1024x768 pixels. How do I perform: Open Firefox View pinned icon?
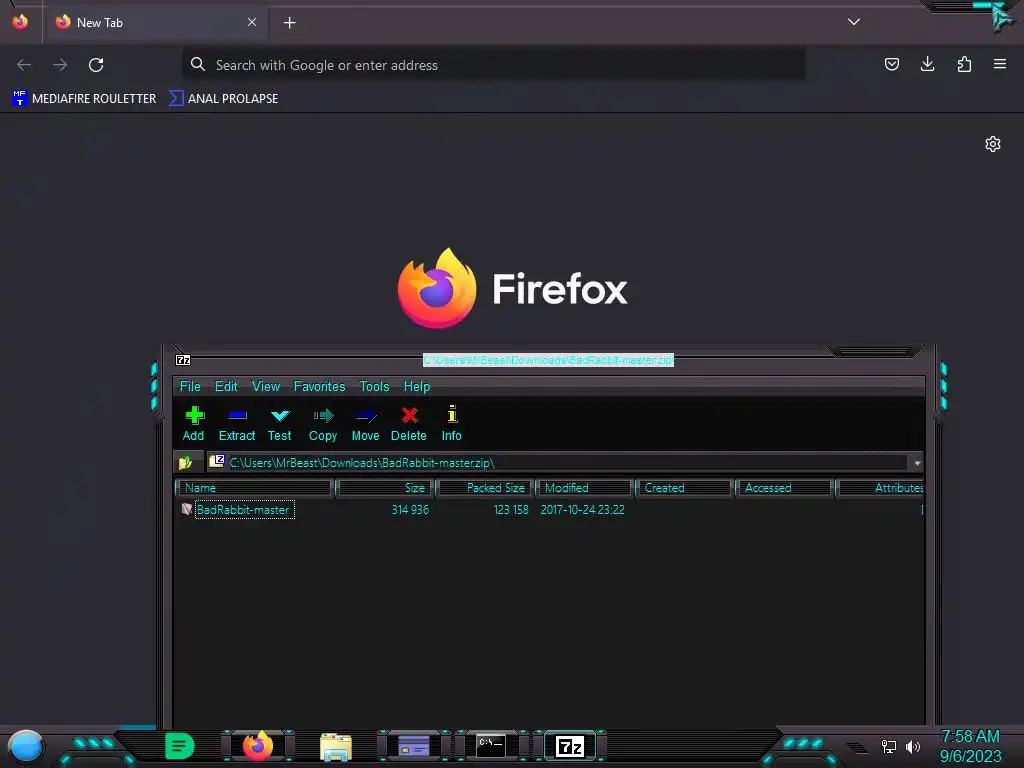coord(20,22)
